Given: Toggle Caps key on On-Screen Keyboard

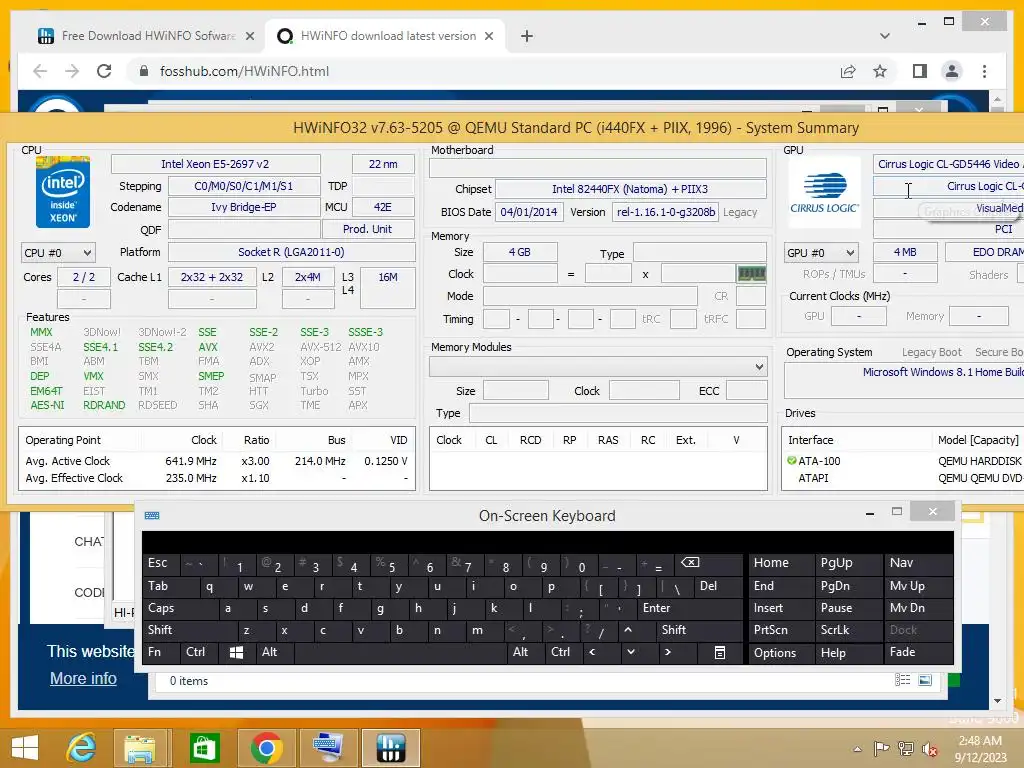Looking at the screenshot, I should point(180,608).
